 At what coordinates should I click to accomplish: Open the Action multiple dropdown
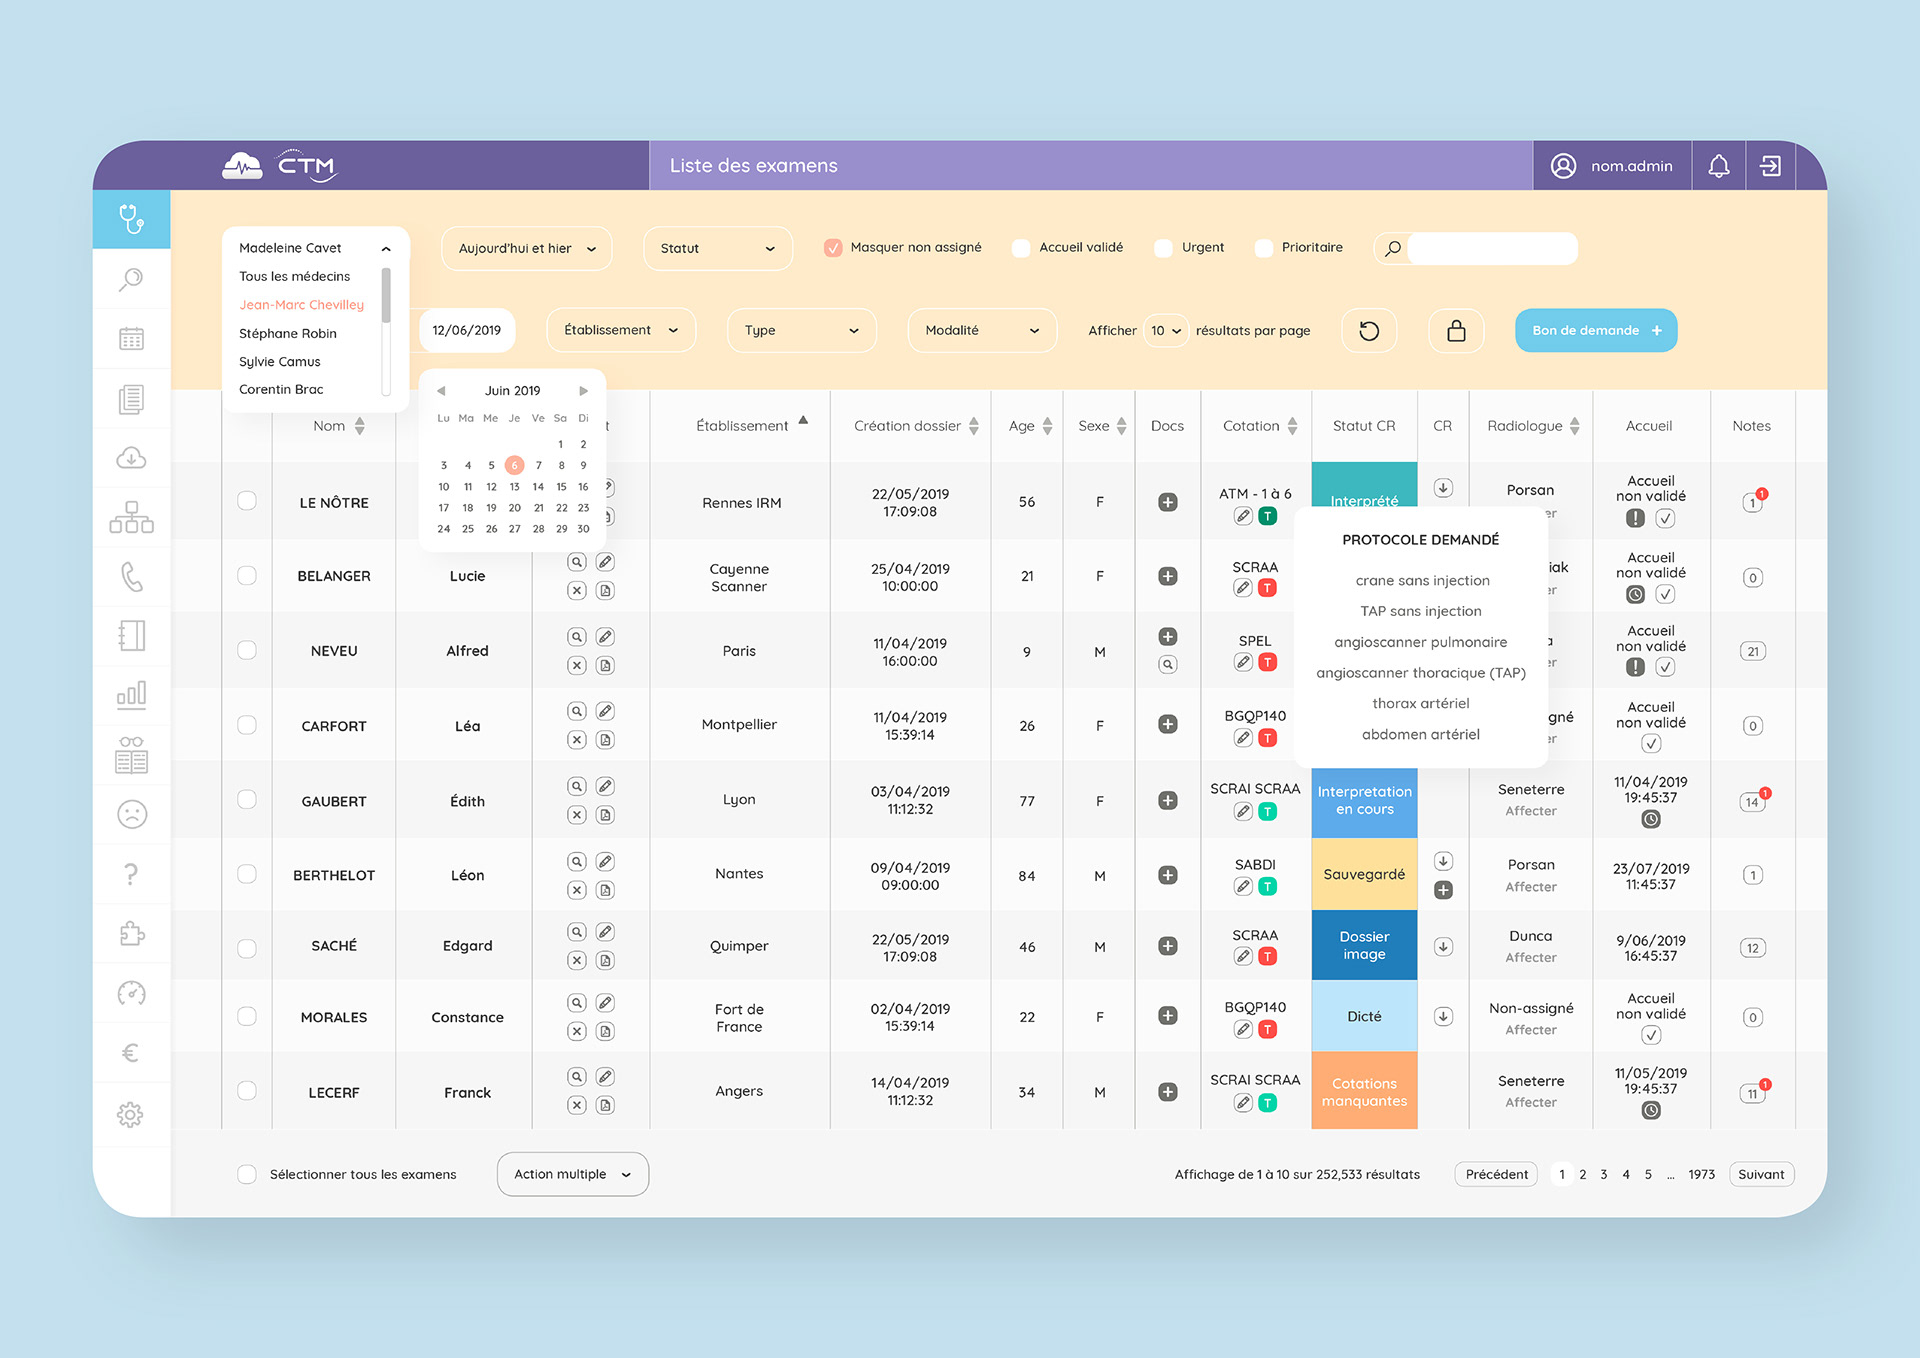tap(572, 1174)
